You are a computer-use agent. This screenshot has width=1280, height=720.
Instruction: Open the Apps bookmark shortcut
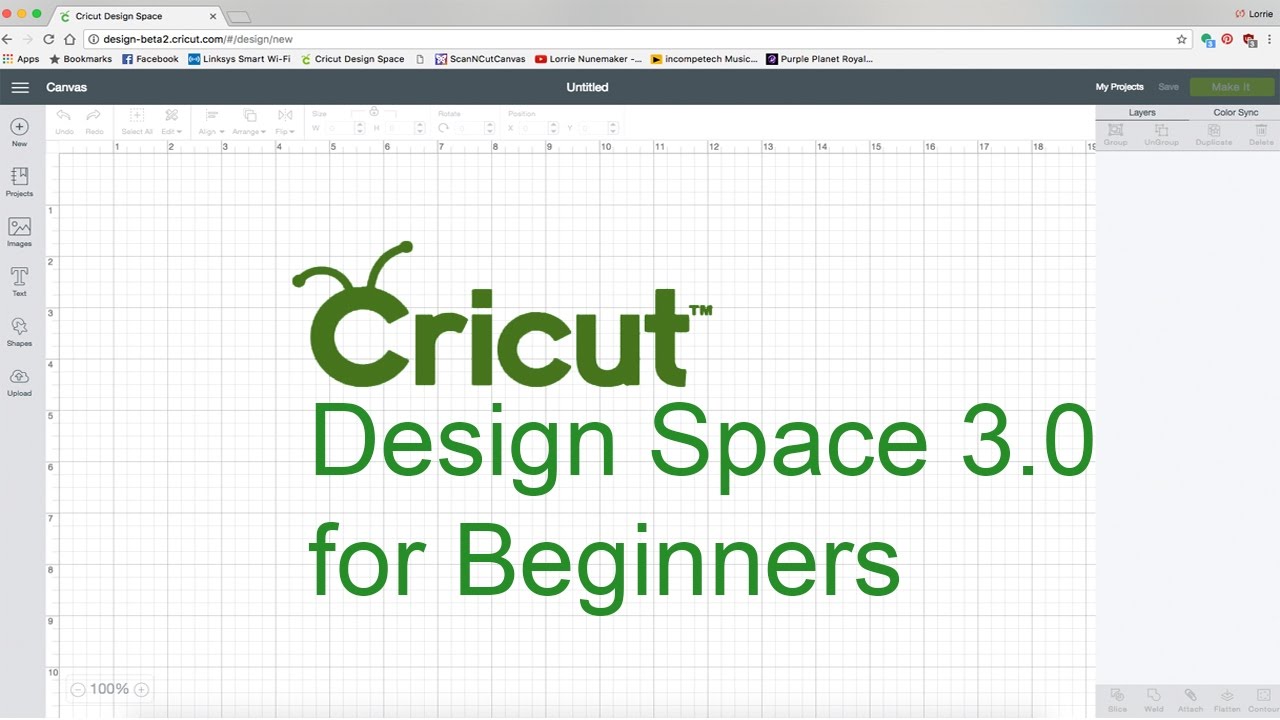pyautogui.click(x=21, y=59)
